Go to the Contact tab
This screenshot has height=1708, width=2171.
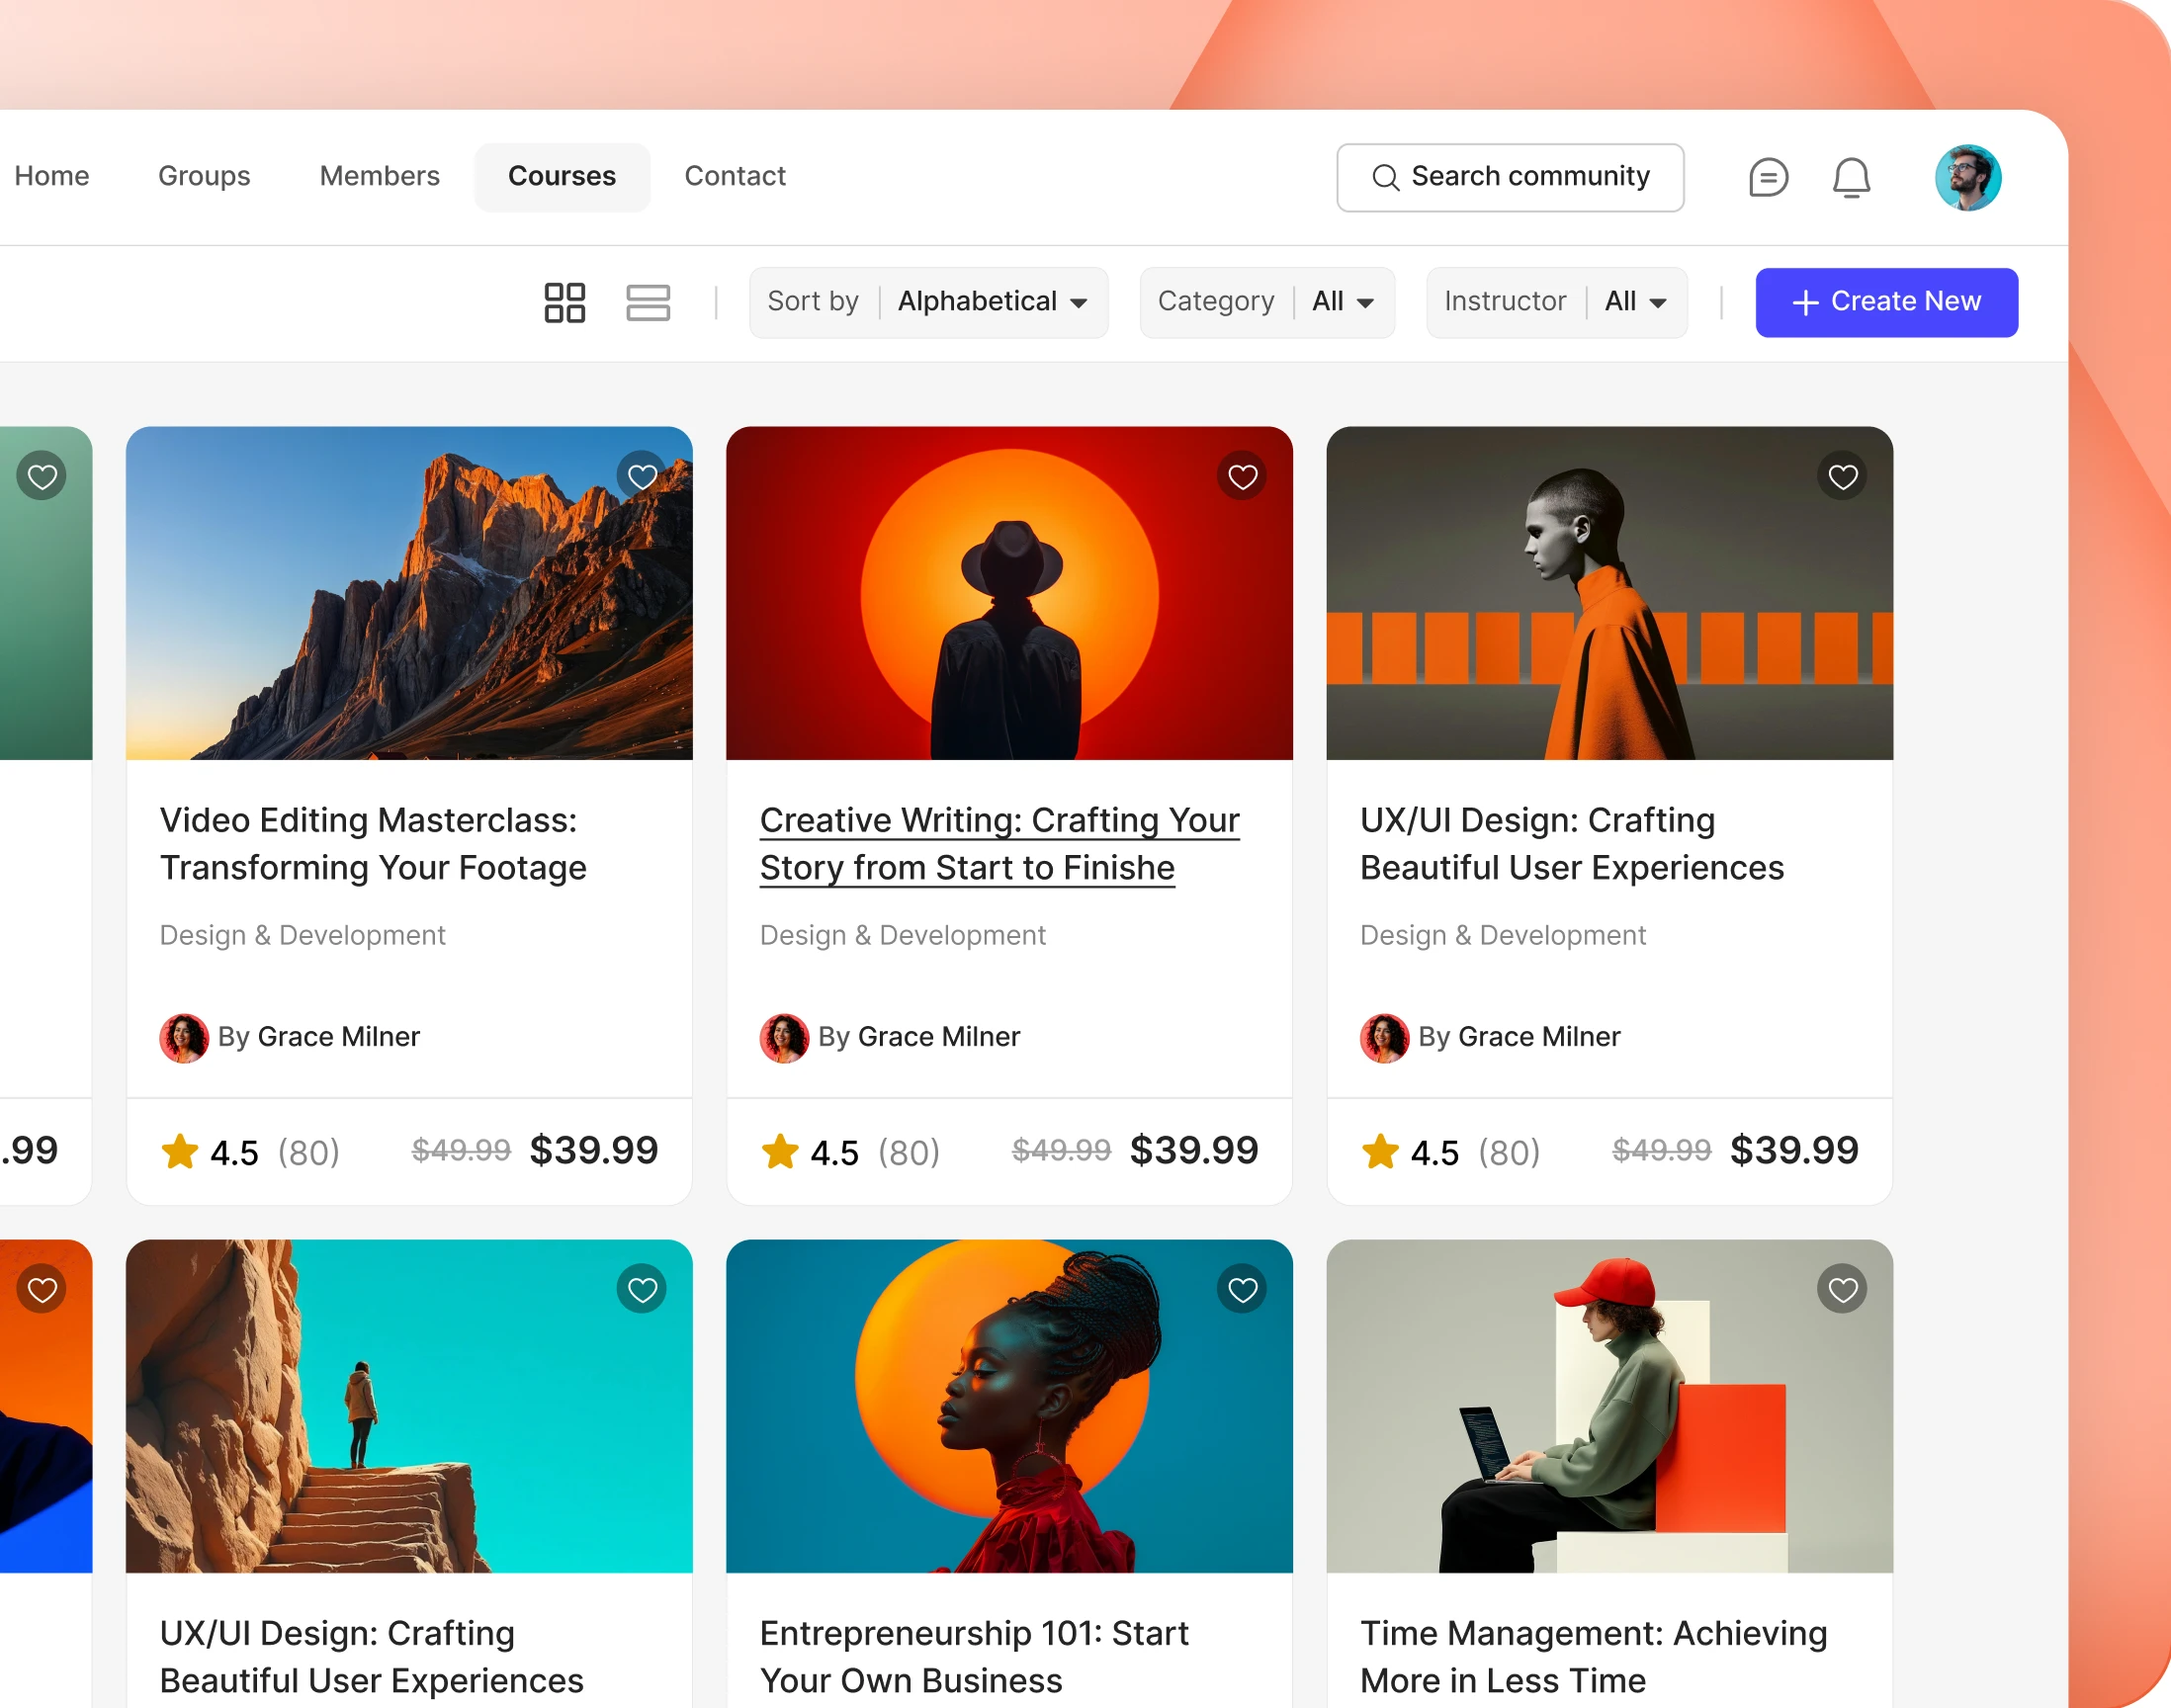pyautogui.click(x=735, y=176)
